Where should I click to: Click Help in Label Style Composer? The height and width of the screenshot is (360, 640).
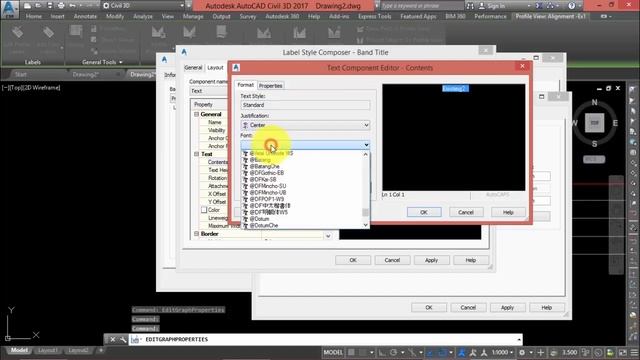point(471,260)
